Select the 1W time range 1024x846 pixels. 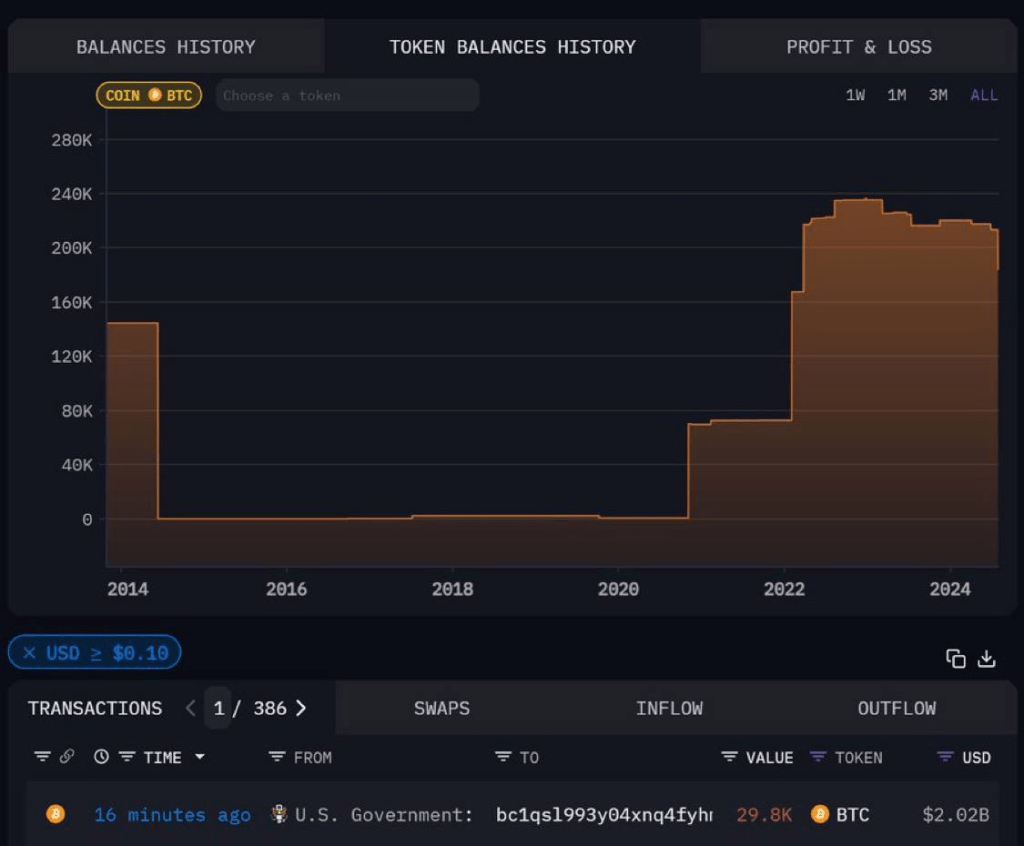[x=855, y=95]
